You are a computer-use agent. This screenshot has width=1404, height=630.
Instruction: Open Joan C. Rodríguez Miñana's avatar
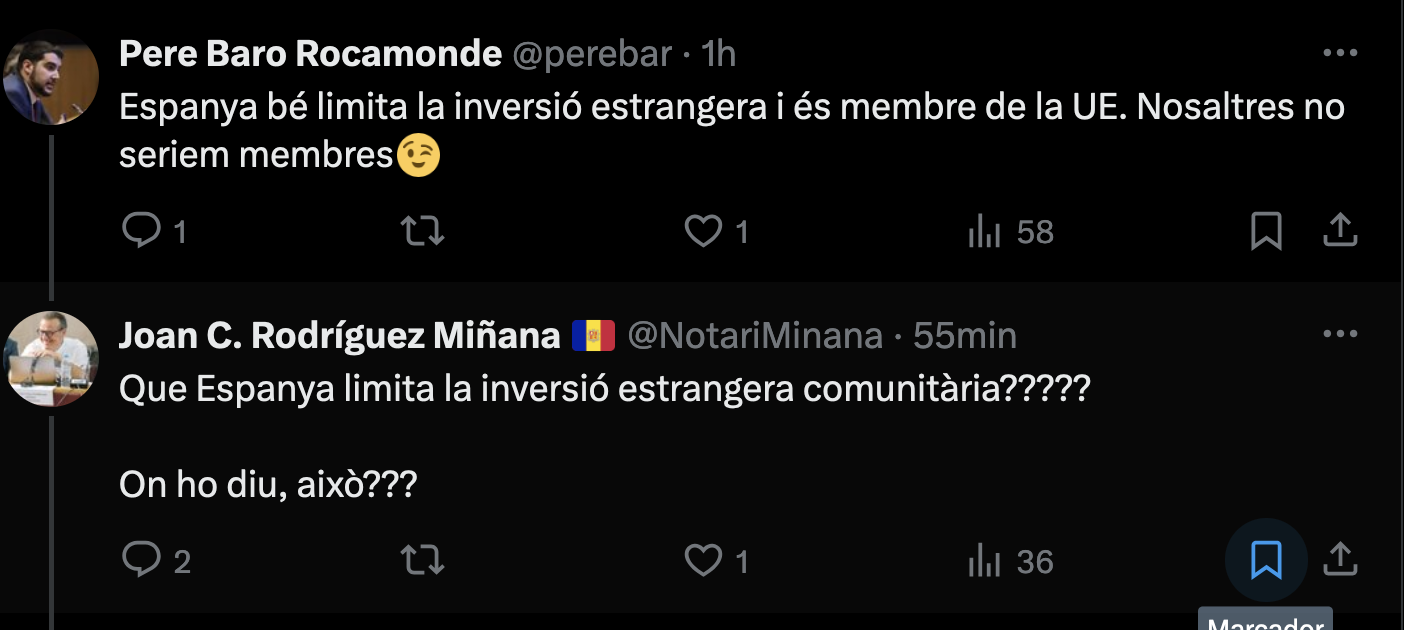[51, 358]
